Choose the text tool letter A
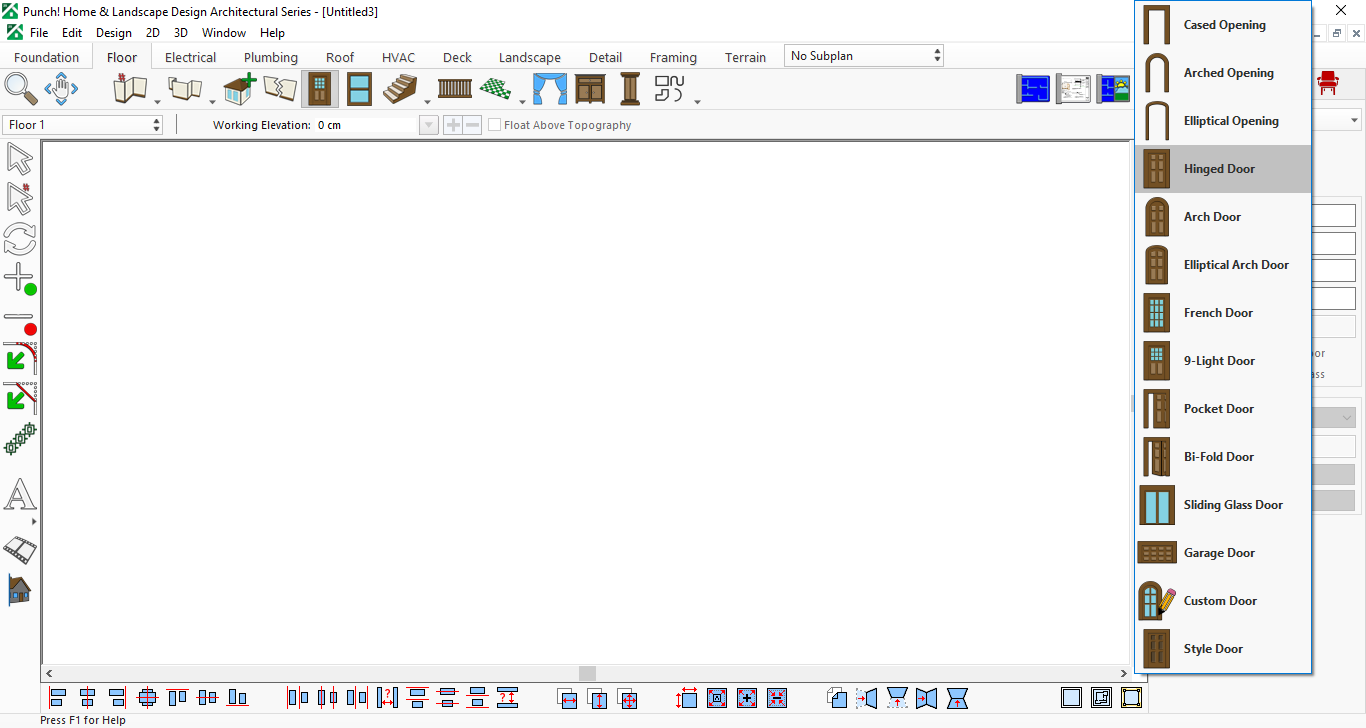This screenshot has height=728, width=1366. coord(20,495)
